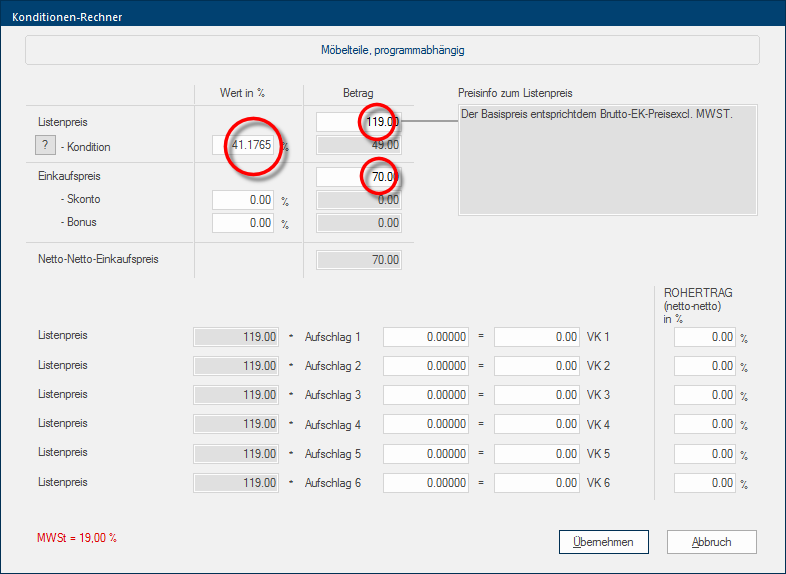
Task: Select the Einkaufspreis Betrag field
Action: click(x=359, y=177)
